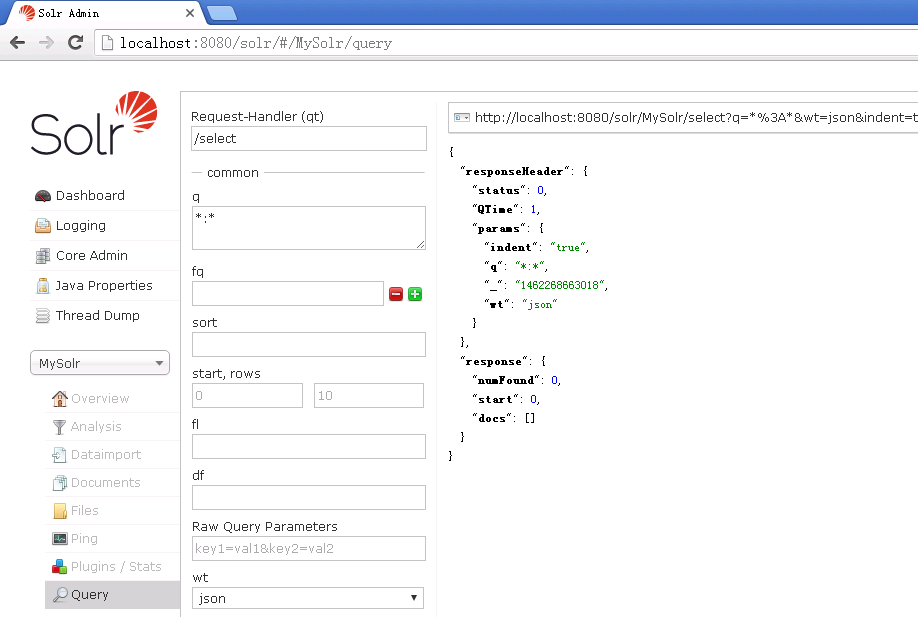Focus the q query textarea
The width and height of the screenshot is (918, 617).
(x=309, y=228)
